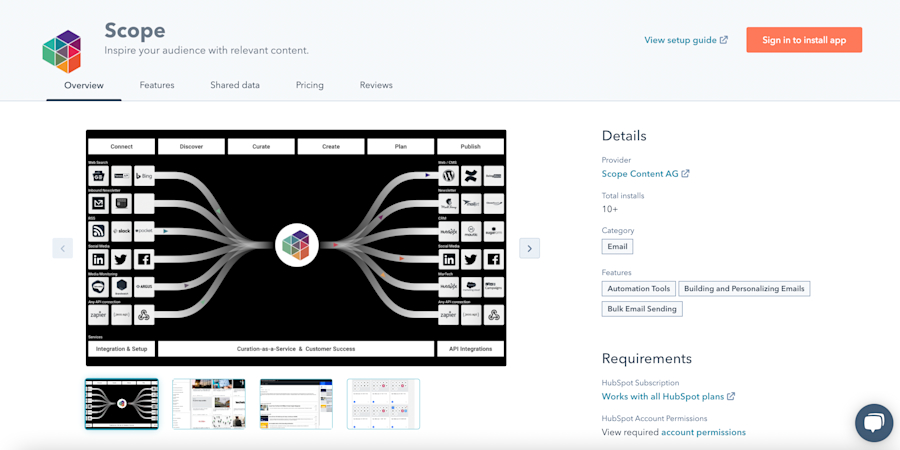The width and height of the screenshot is (900, 450).
Task: Open the chat widget bubble
Action: coord(873,422)
